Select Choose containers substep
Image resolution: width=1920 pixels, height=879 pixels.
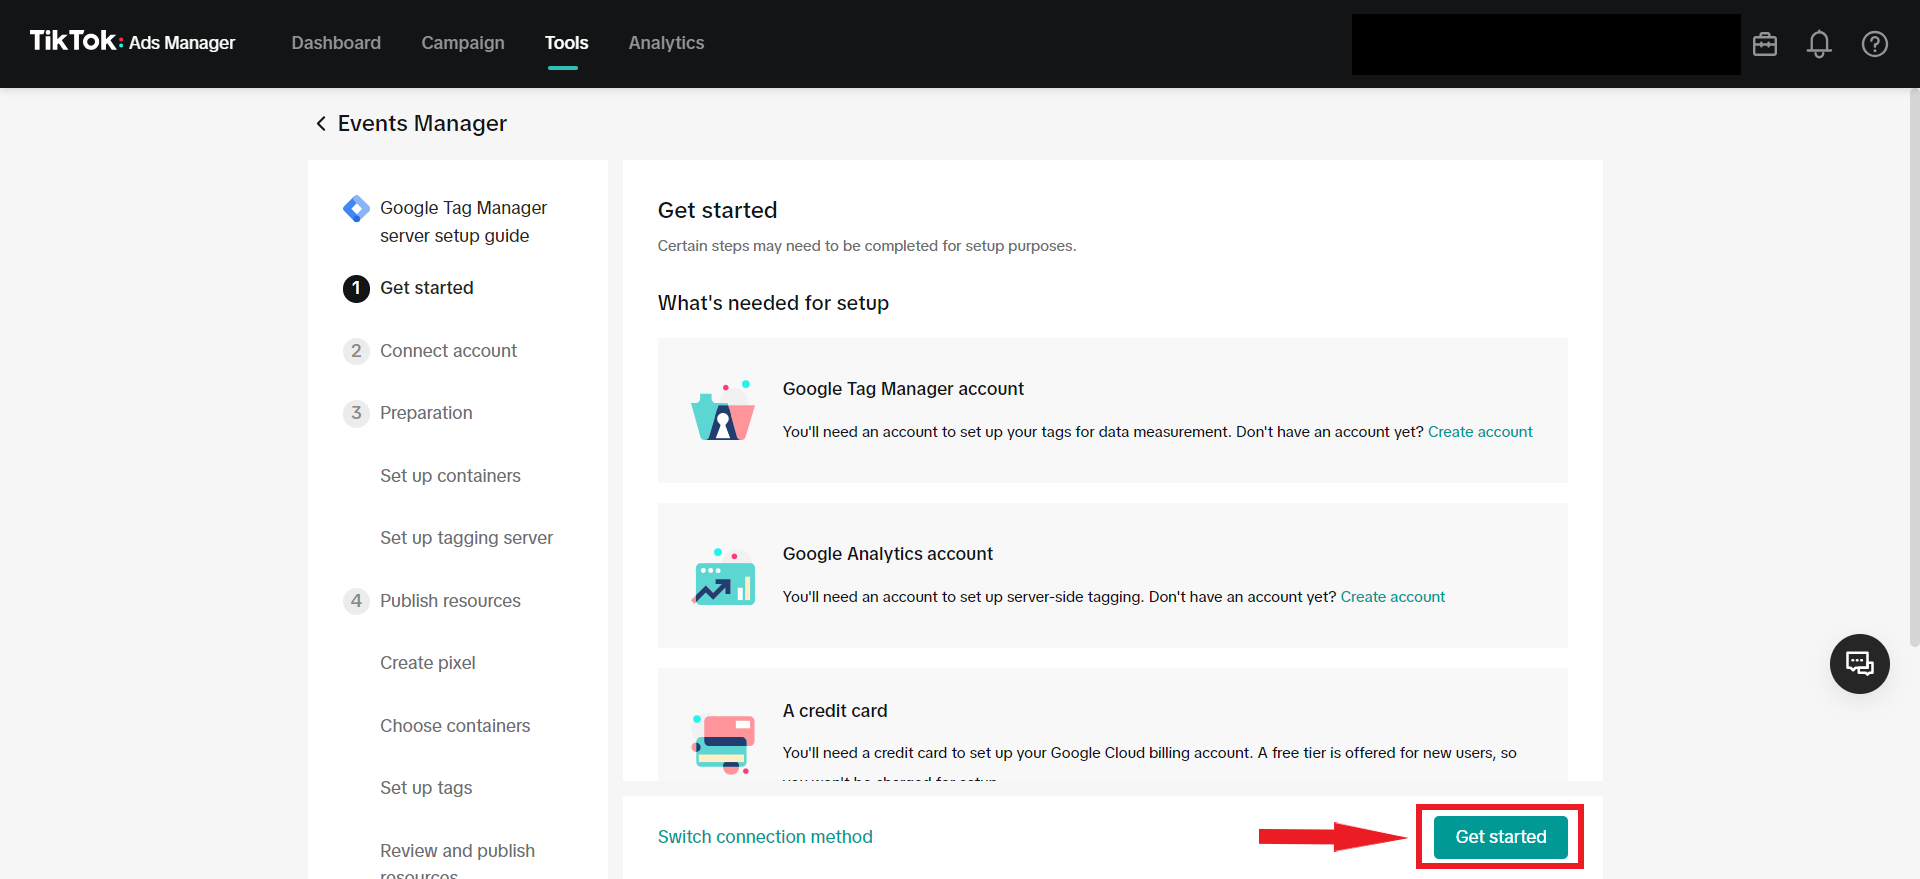pyautogui.click(x=455, y=726)
